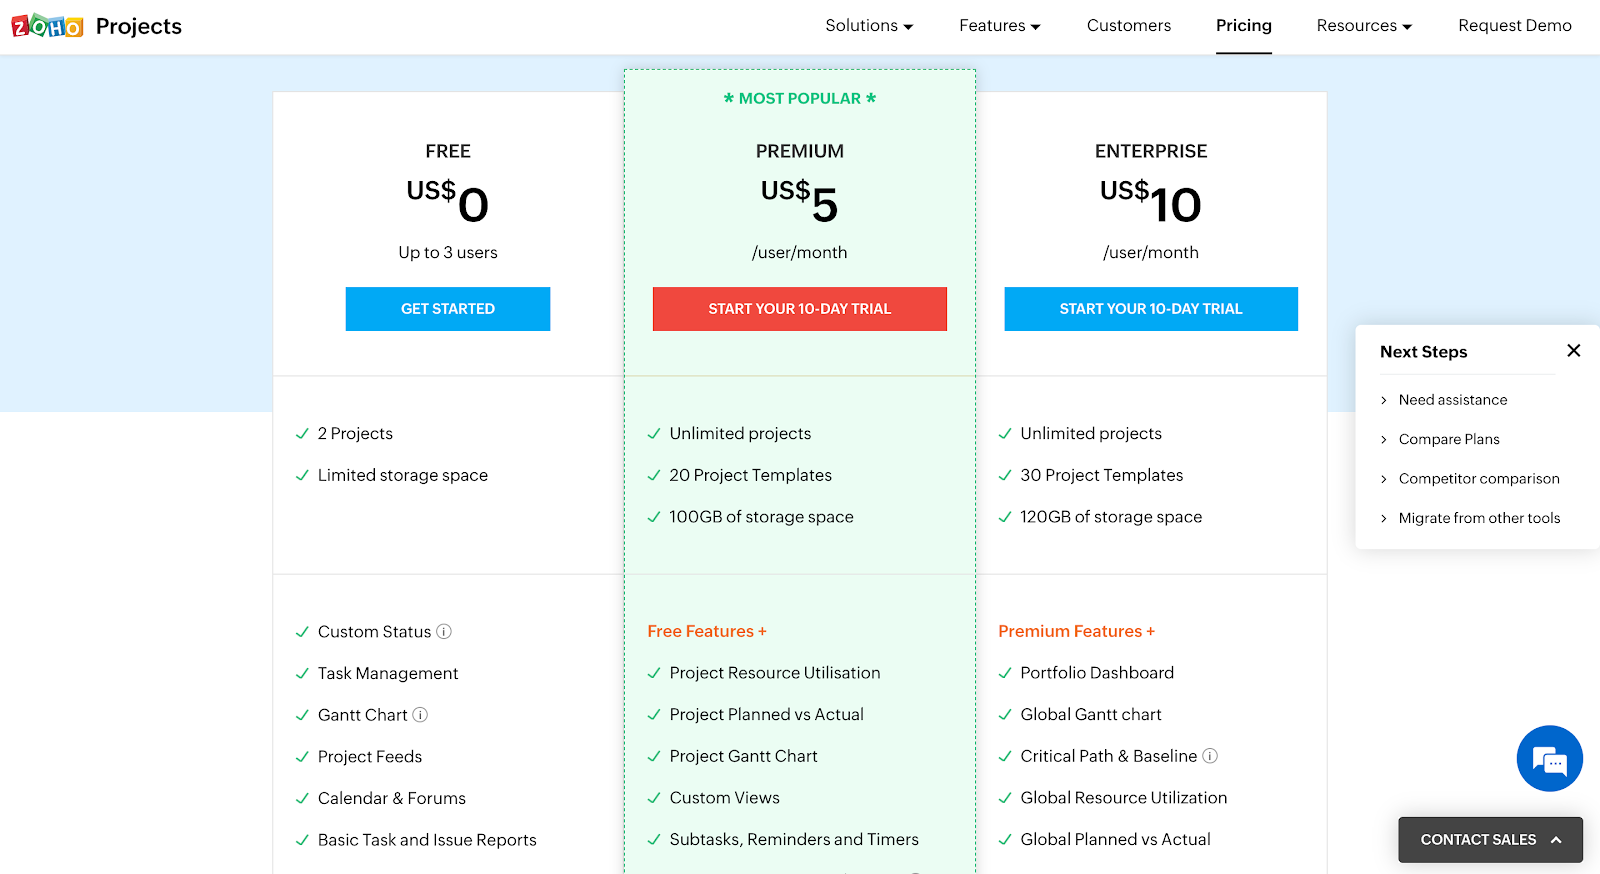The height and width of the screenshot is (874, 1600).
Task: Click 'Project Planned vs Actual' text
Action: [767, 715]
